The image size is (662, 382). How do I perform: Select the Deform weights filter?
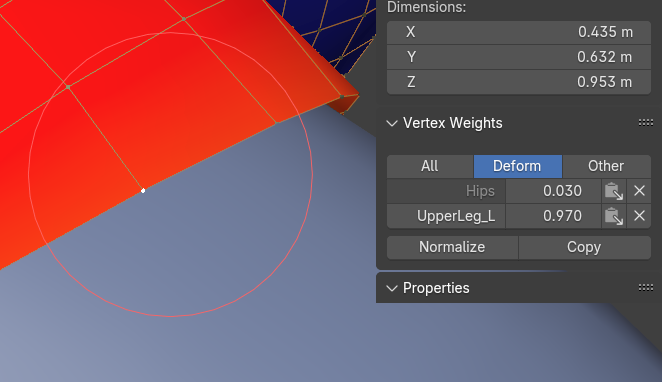click(x=518, y=166)
